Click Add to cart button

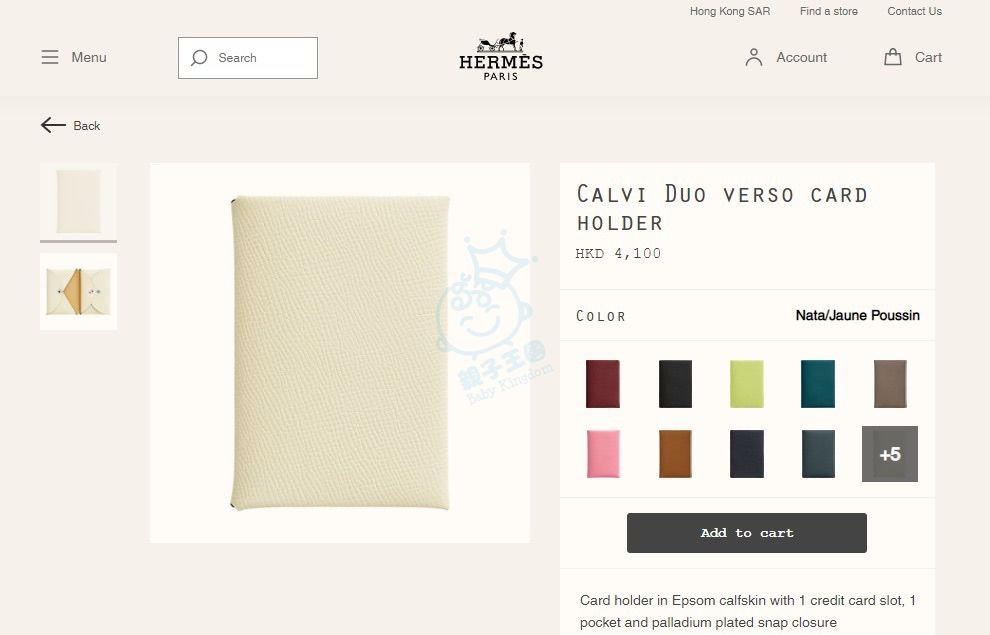[x=747, y=533]
